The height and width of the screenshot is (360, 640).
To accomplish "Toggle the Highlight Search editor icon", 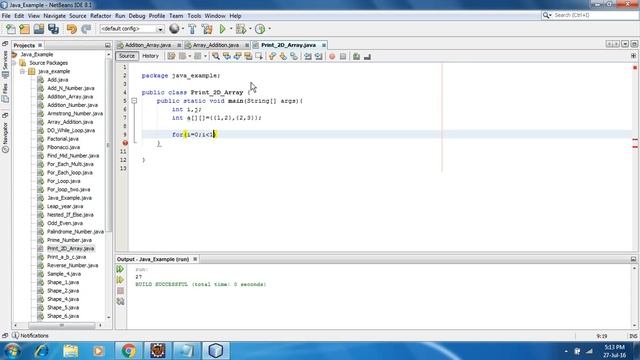I will (248, 56).
